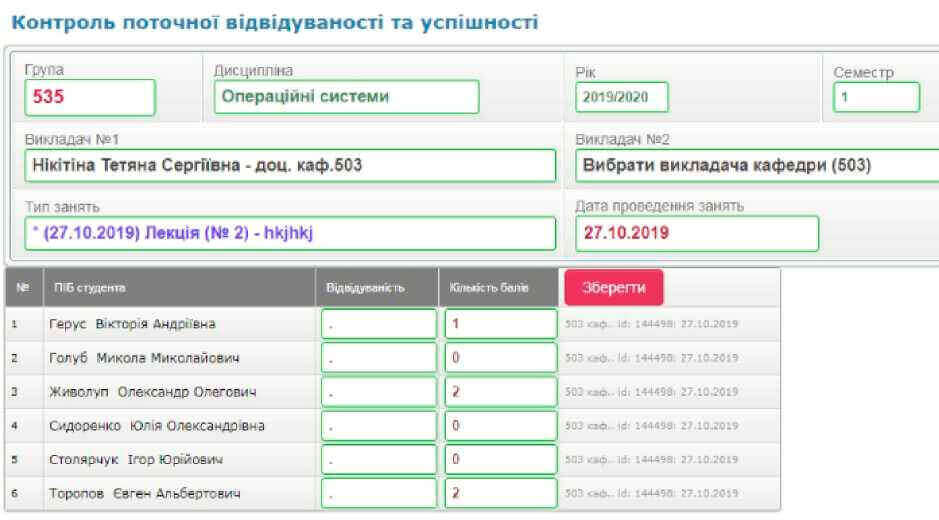
Task: Click the Семестр field showing 1
Action: coord(876,97)
